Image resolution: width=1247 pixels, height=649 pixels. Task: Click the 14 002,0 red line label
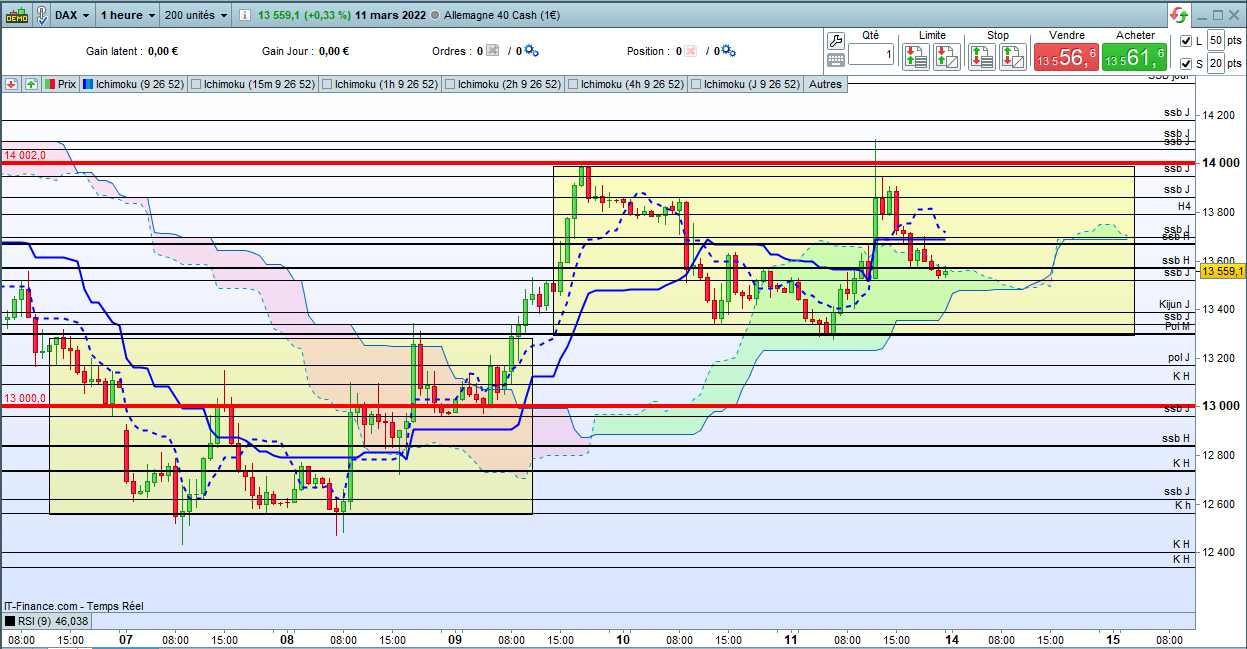(x=23, y=156)
